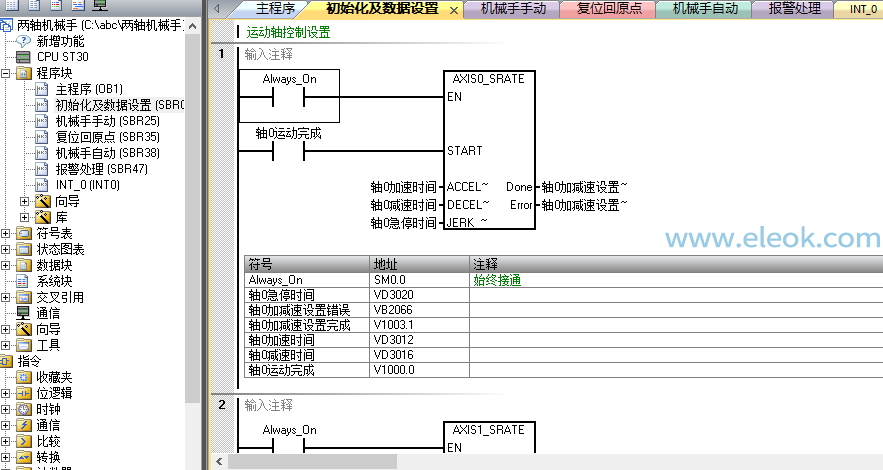Click the 转换 instruction icon

[x=24, y=457]
